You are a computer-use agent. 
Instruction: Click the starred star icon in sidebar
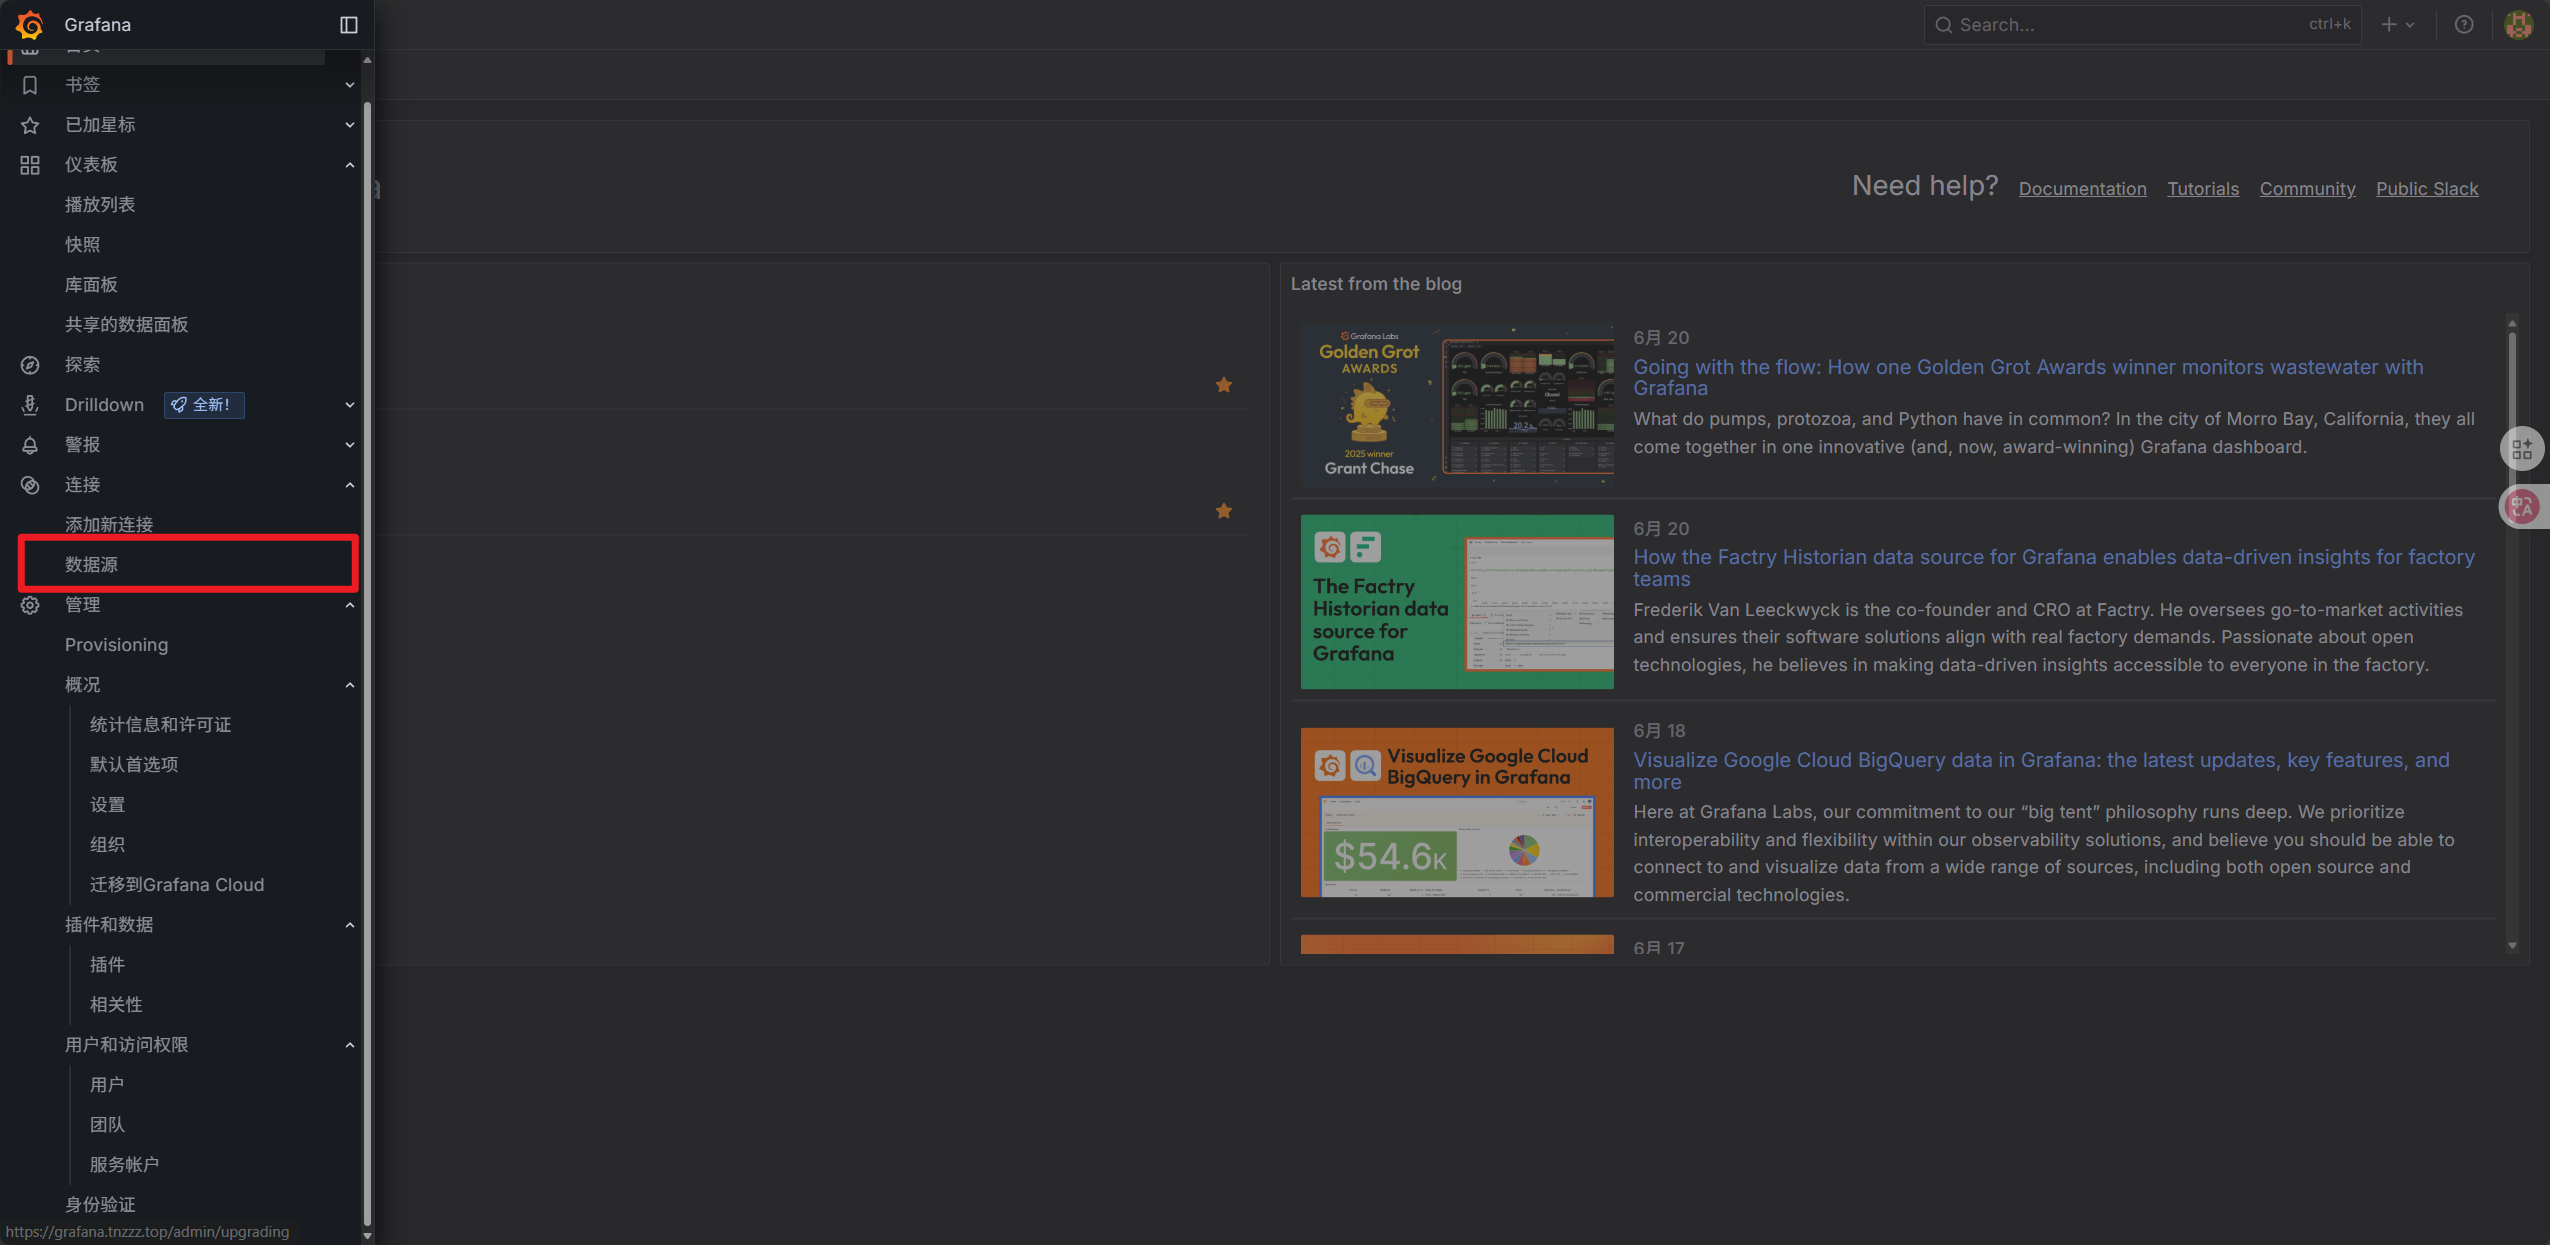[30, 125]
